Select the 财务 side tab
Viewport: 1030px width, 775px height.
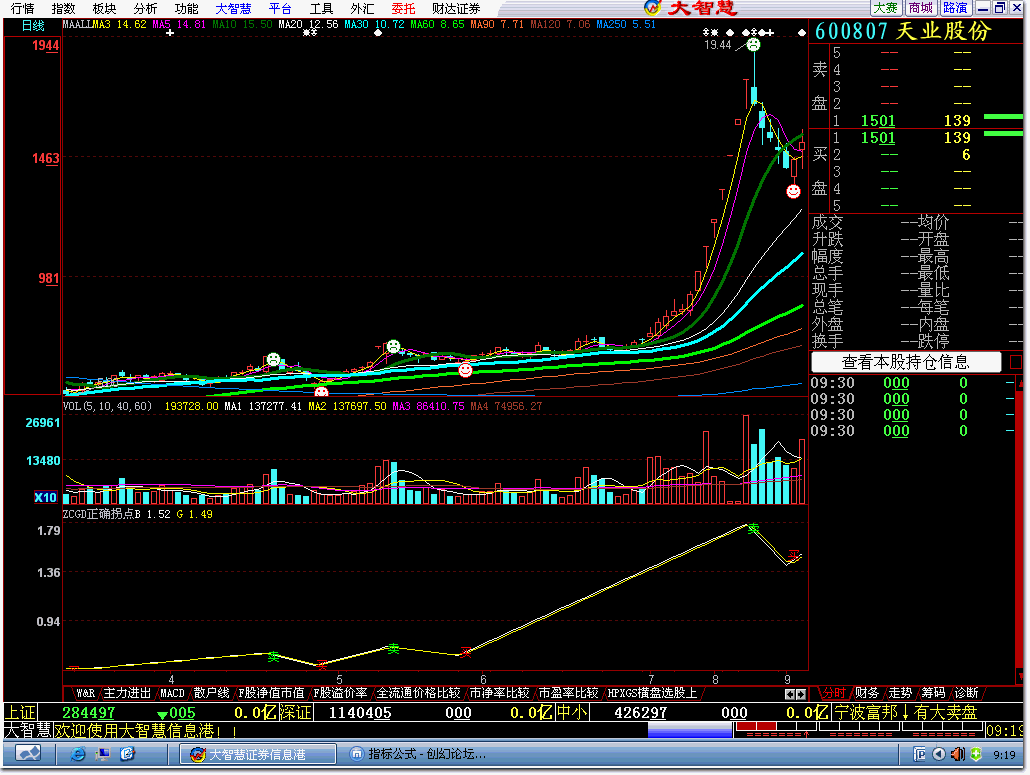[x=867, y=693]
